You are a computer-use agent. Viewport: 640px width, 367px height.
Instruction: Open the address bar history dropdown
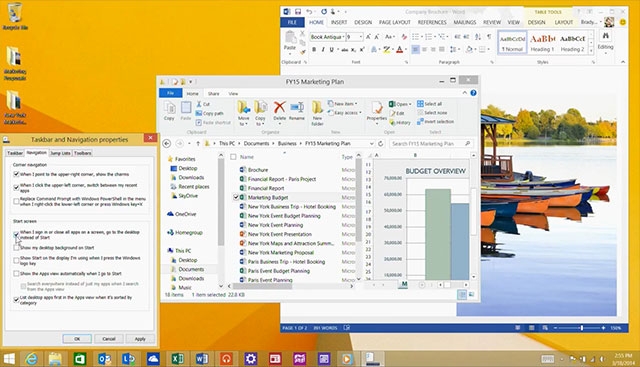pos(371,144)
